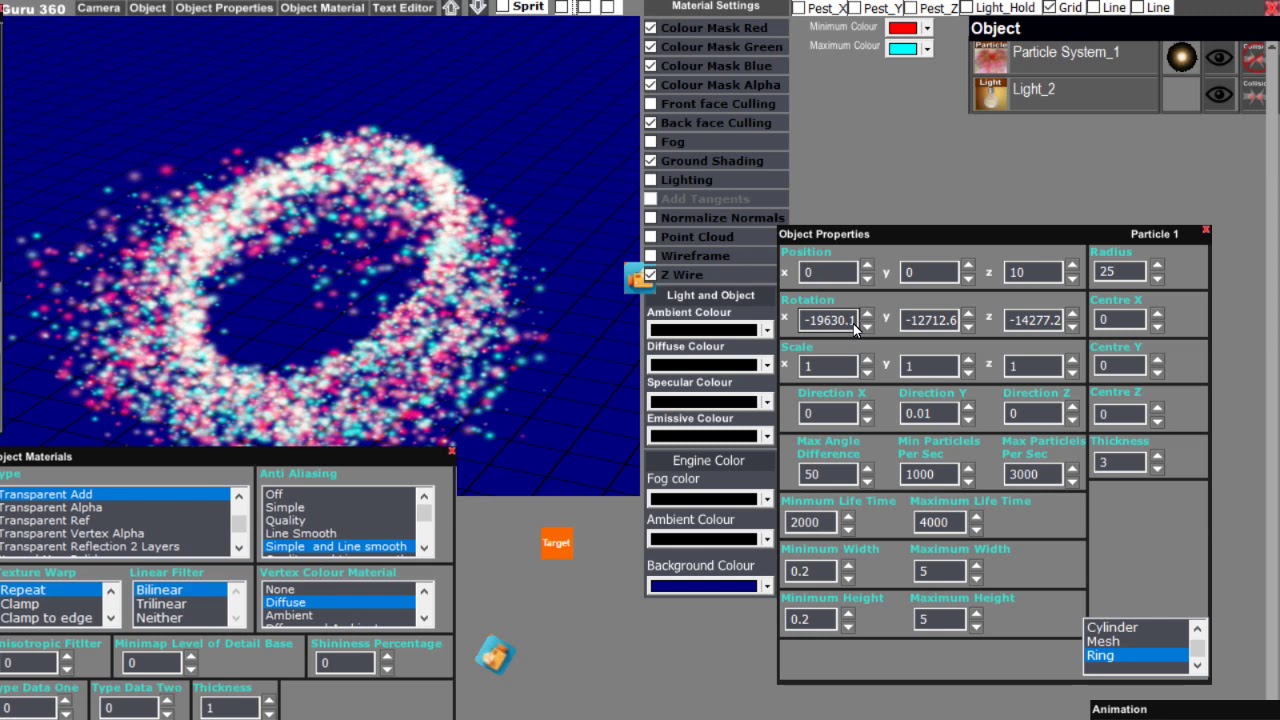Screen dimensions: 1280x720
Task: Open Minimum Colour dropdown arrow
Action: pos(927,28)
